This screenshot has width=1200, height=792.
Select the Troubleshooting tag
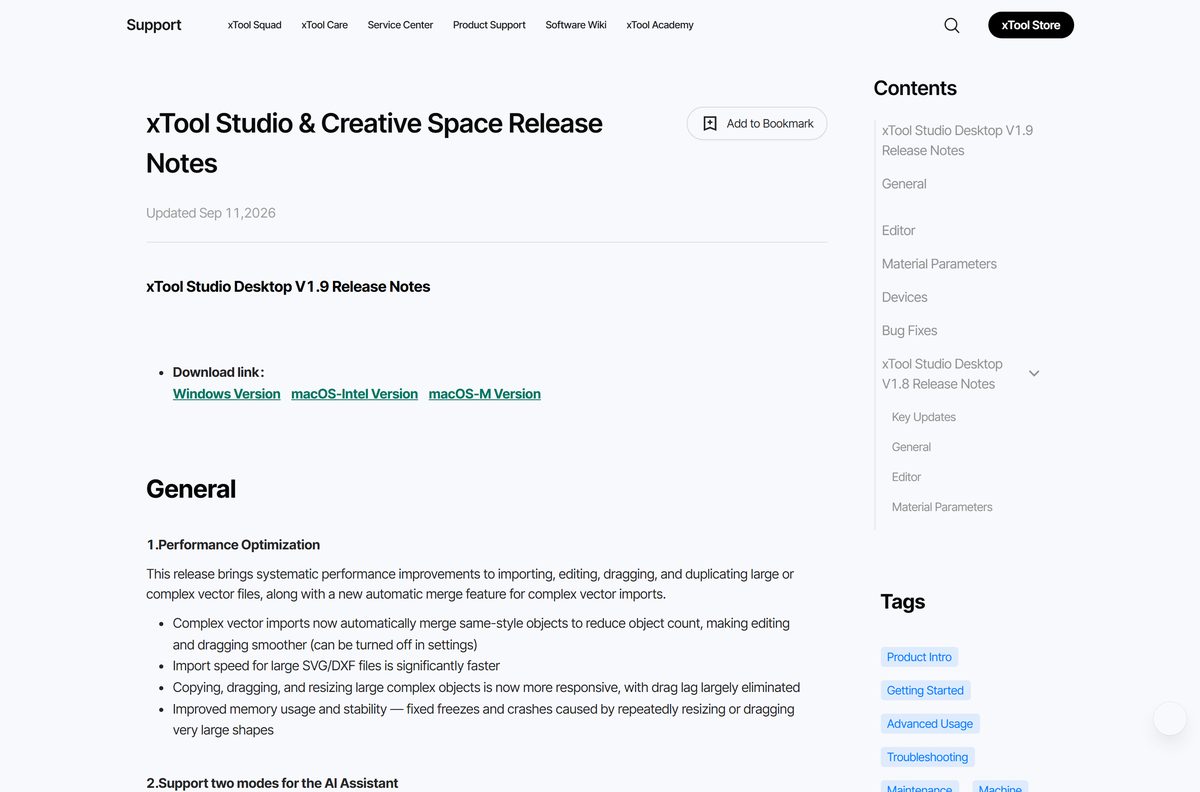(927, 757)
